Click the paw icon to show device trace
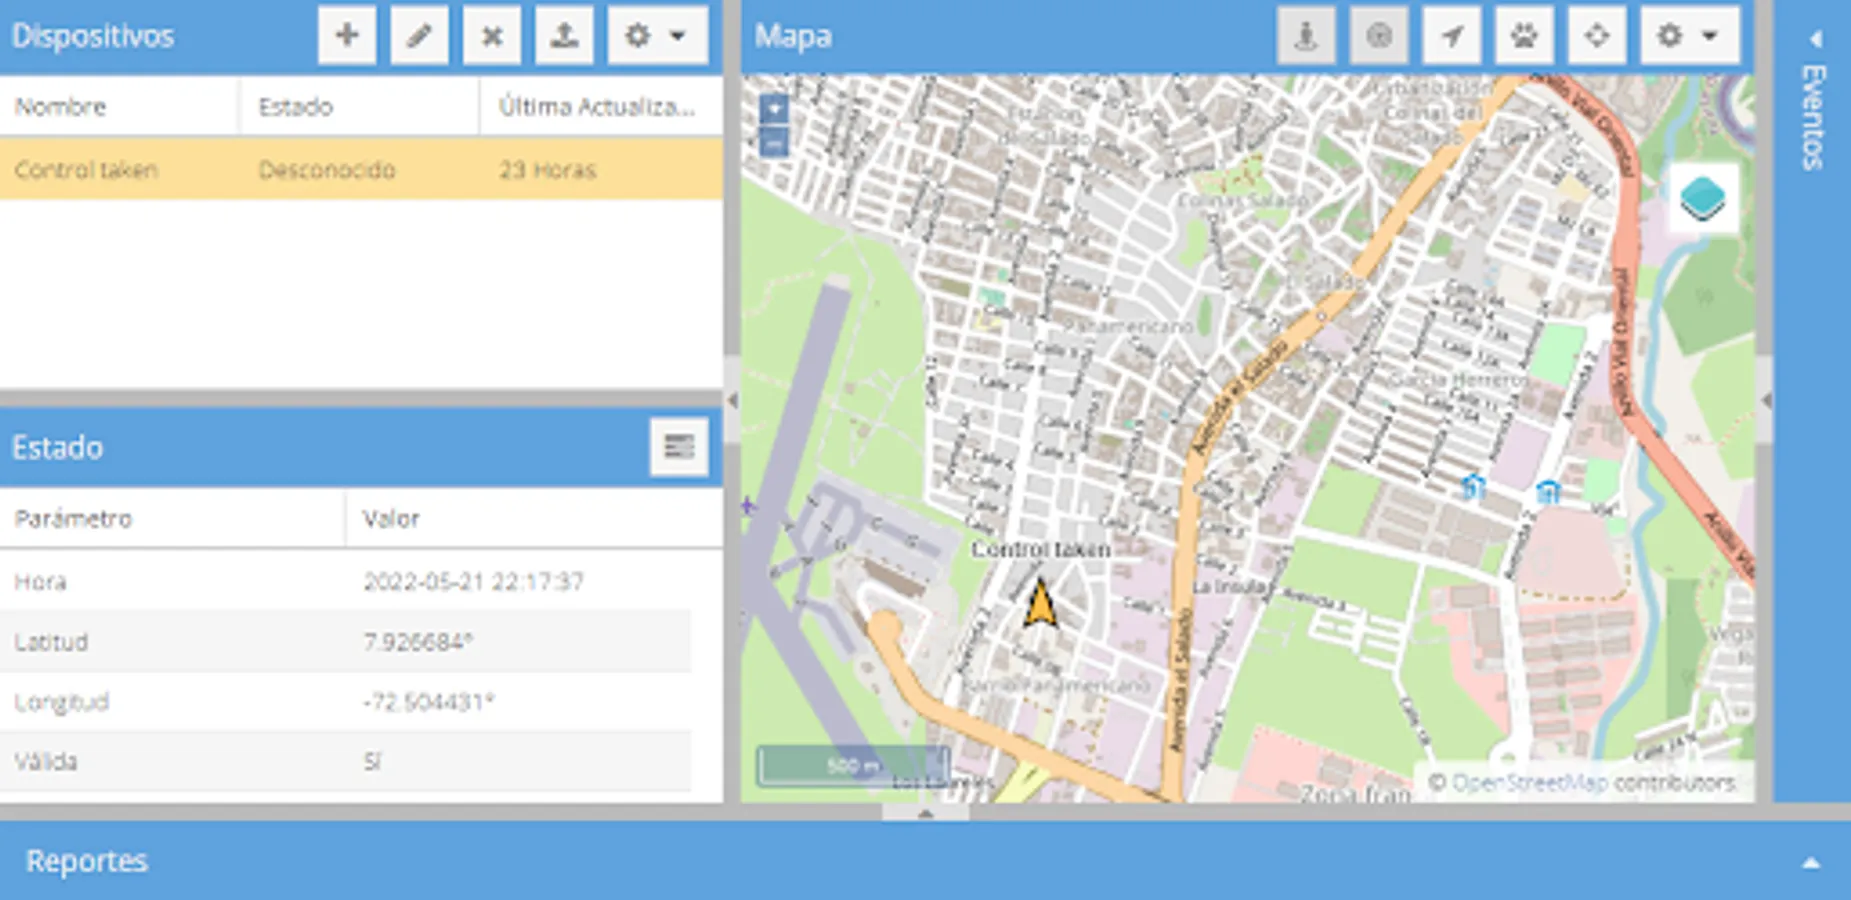 coord(1523,34)
